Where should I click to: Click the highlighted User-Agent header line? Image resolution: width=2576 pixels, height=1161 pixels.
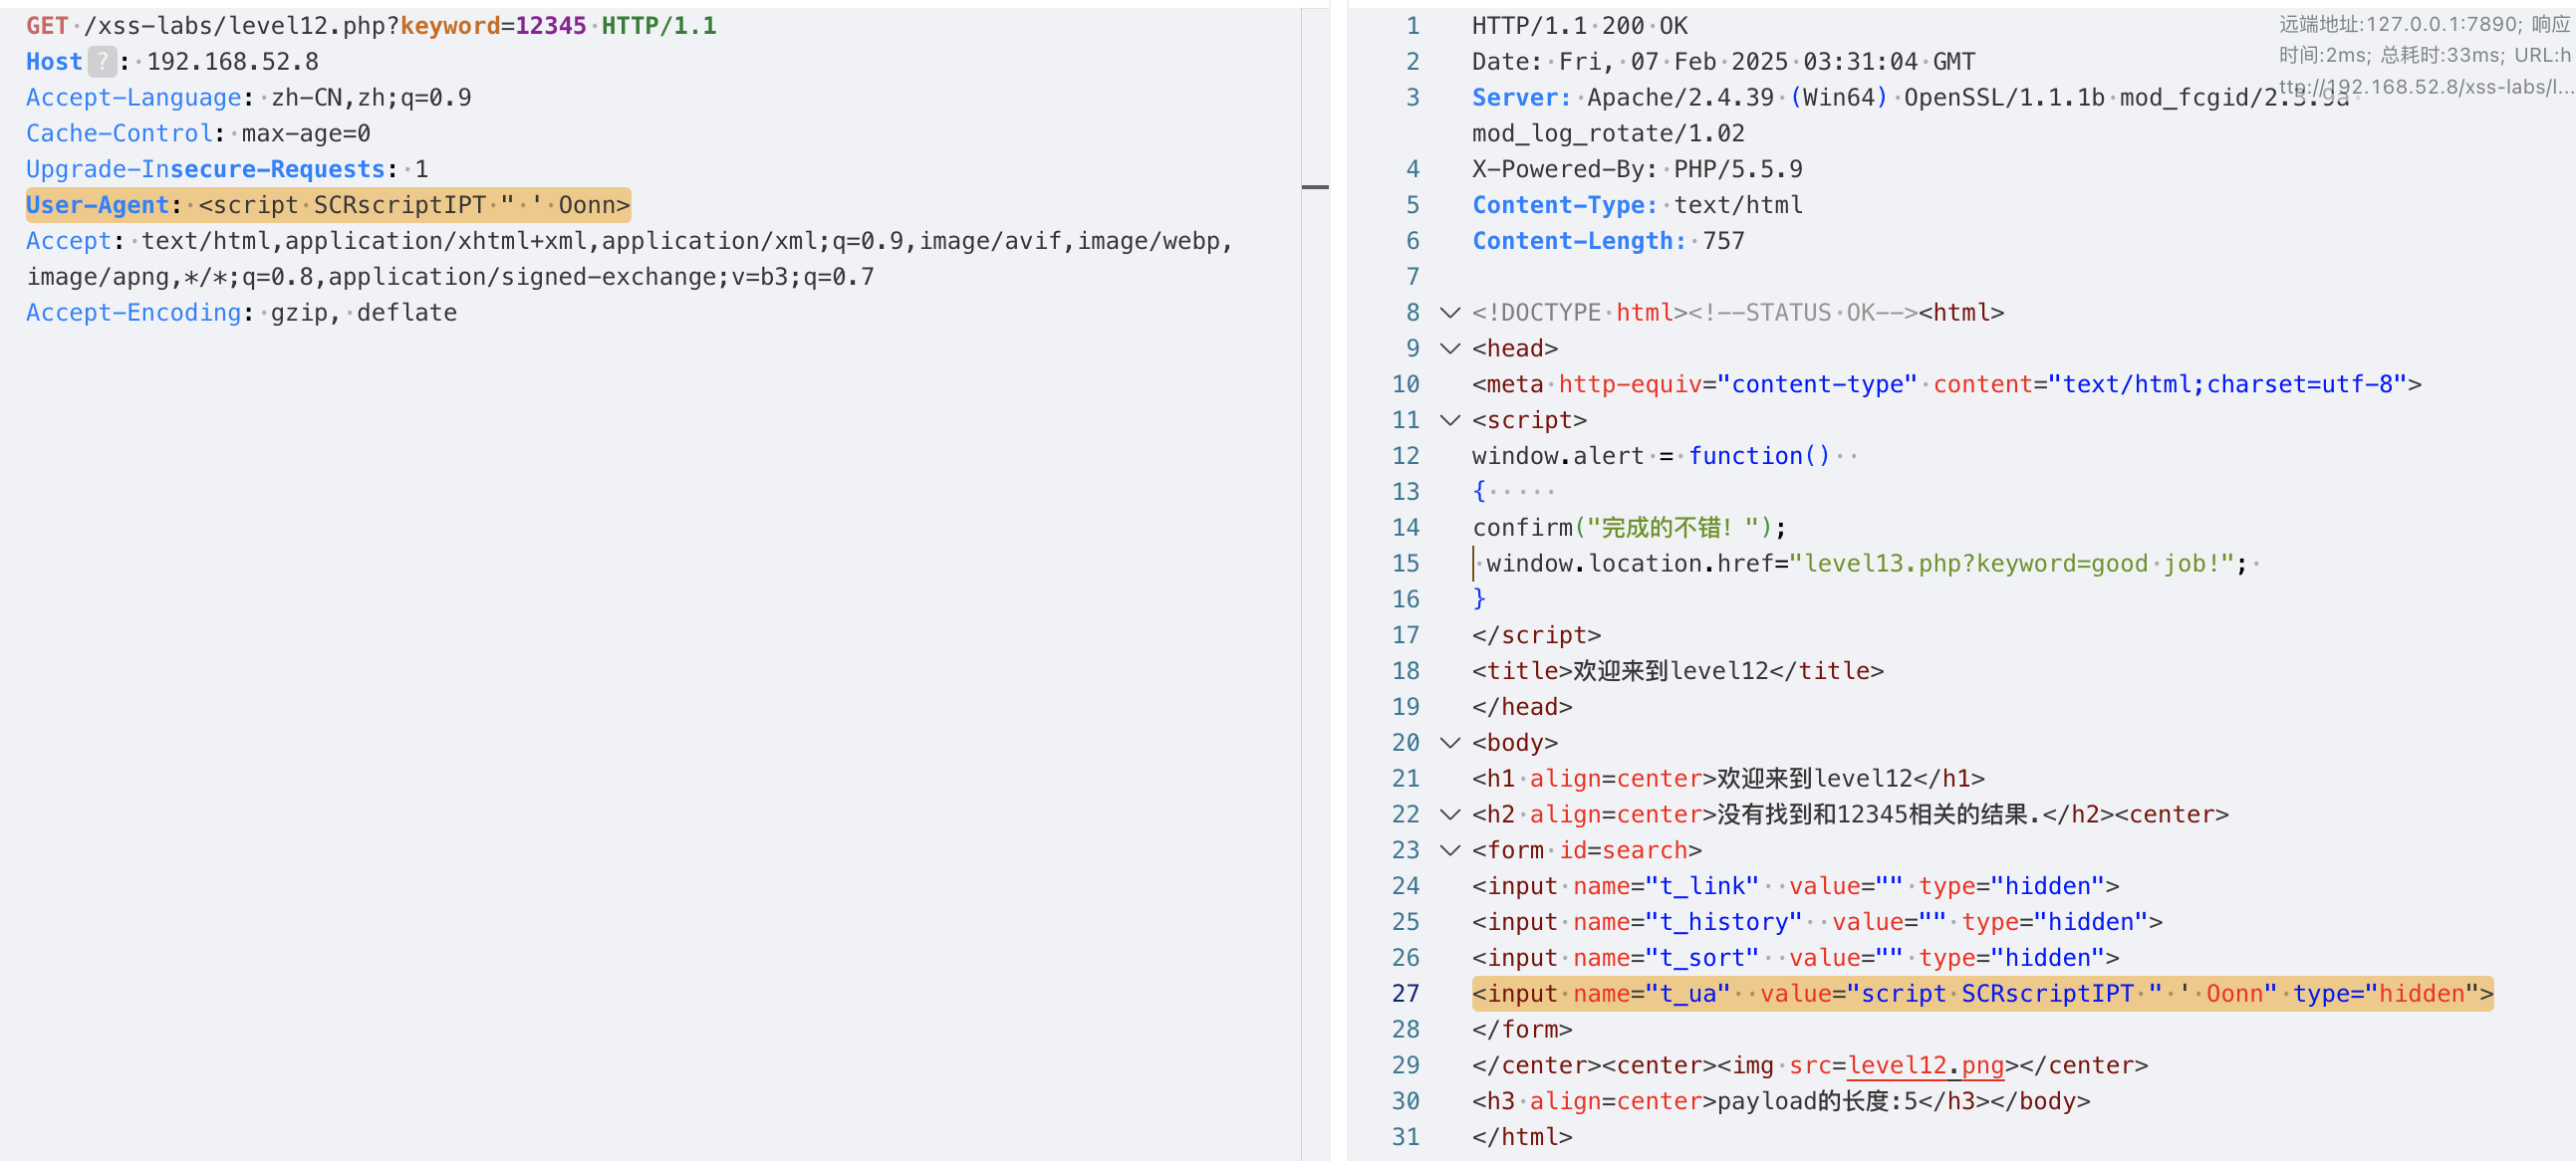(x=328, y=205)
